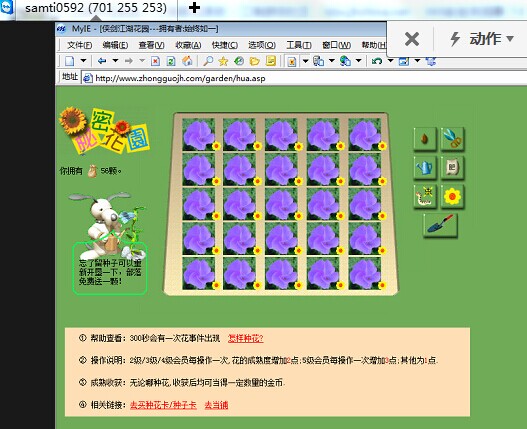Click the 你拥有 58颗 seed count text
The image size is (527, 429).
tap(91, 171)
